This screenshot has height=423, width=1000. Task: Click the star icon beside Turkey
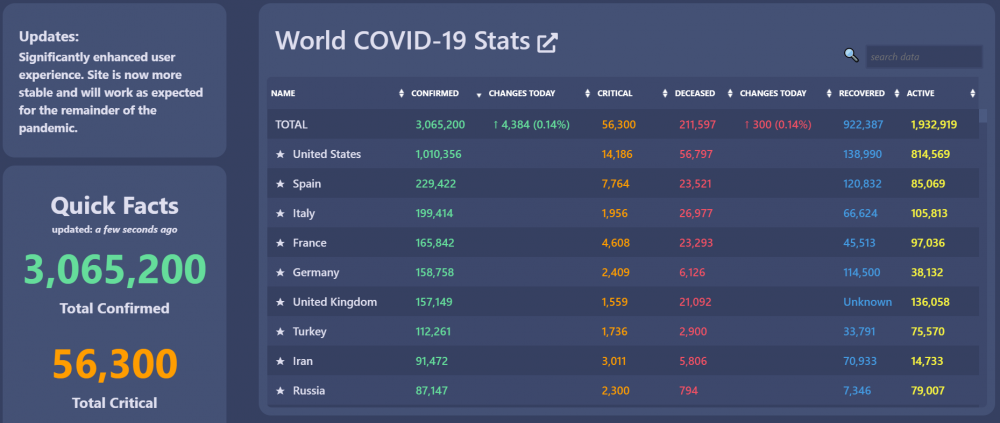click(279, 332)
